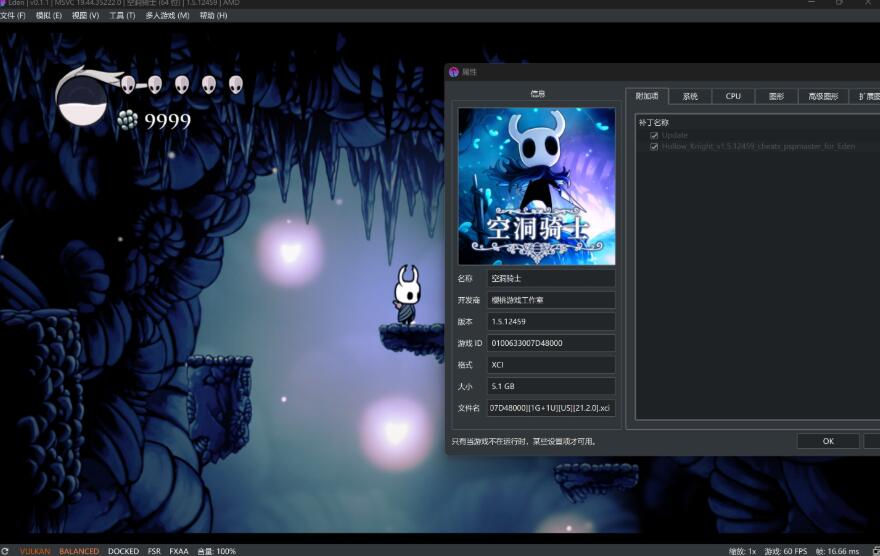Click the Eden icon in the properties dialog title

[x=454, y=72]
